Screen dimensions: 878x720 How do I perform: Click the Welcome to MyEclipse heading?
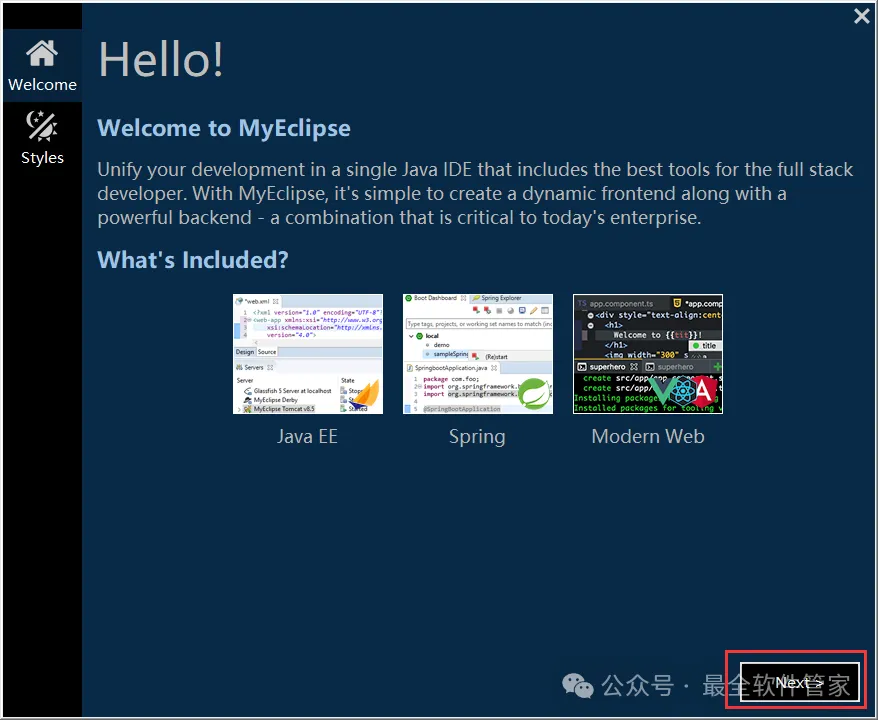coord(224,128)
